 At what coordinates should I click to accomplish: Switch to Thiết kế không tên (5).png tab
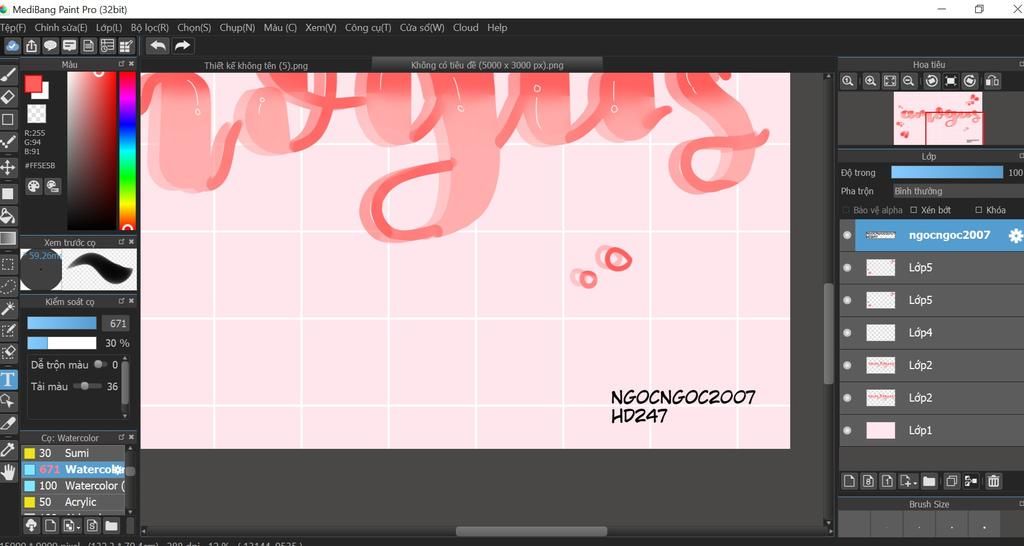(x=256, y=65)
